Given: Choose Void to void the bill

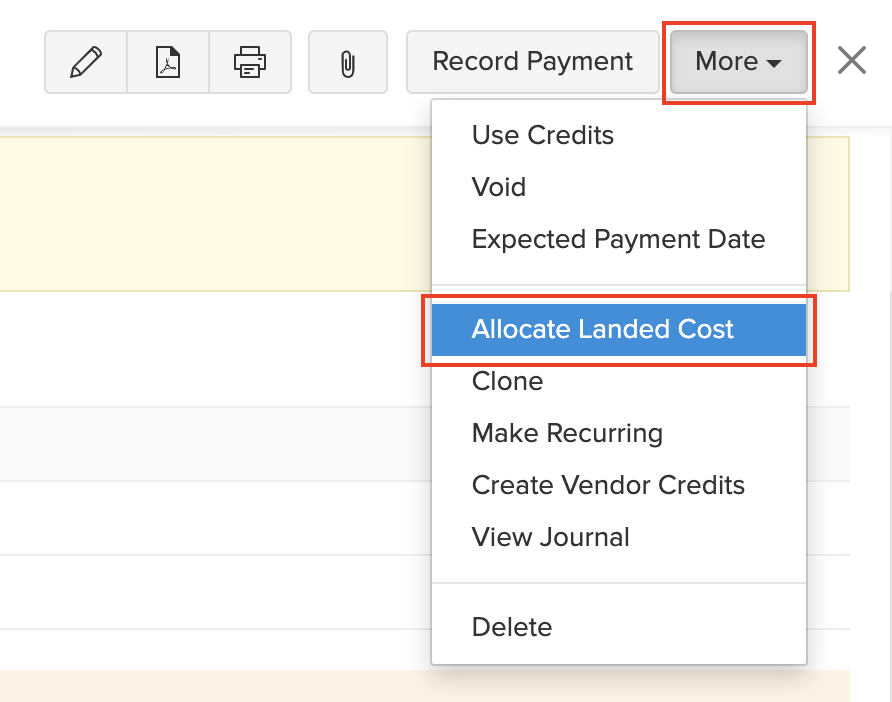Looking at the screenshot, I should tap(498, 187).
